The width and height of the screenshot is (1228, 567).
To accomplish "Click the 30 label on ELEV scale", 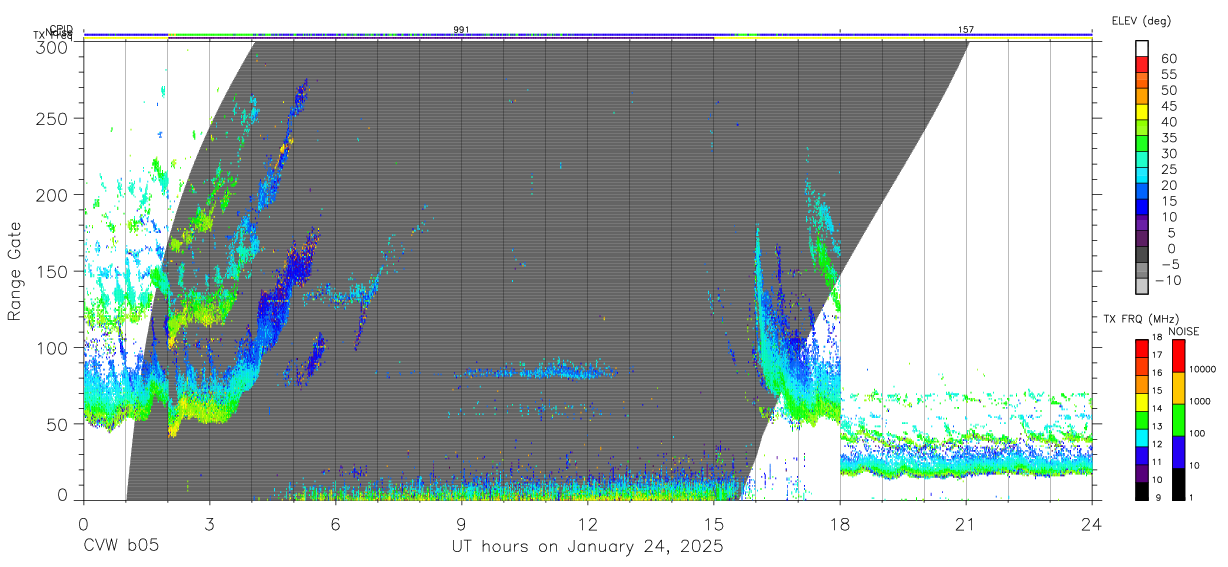I will (1168, 154).
